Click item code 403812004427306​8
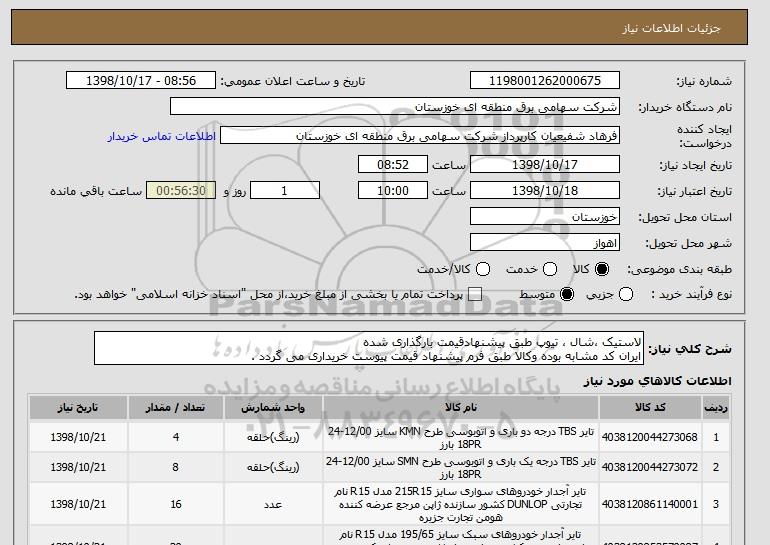Viewport: 770px width, 545px height. 650,437
